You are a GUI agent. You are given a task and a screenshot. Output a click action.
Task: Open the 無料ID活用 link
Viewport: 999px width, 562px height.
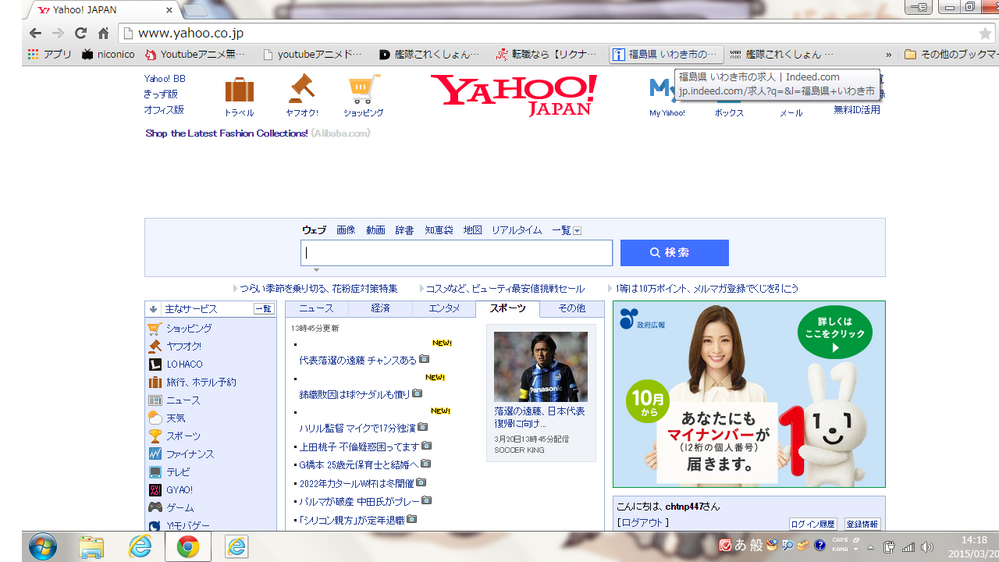point(857,110)
